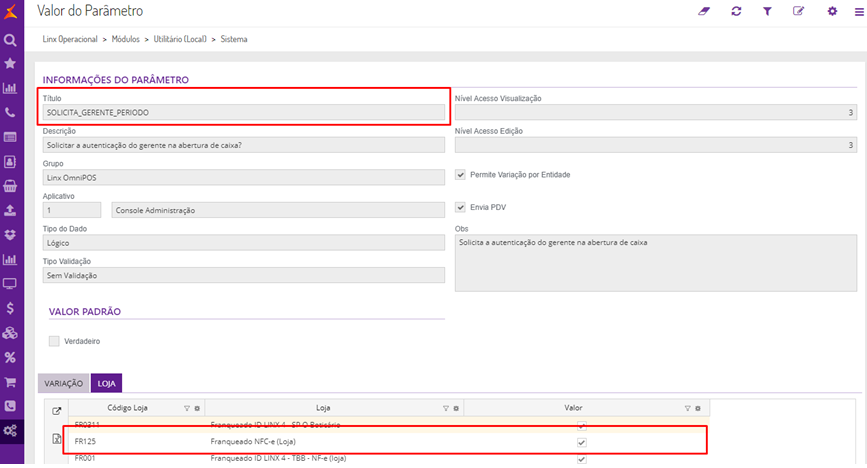Click the refresh icon in top toolbar
This screenshot has width=867, height=468.
[x=737, y=11]
